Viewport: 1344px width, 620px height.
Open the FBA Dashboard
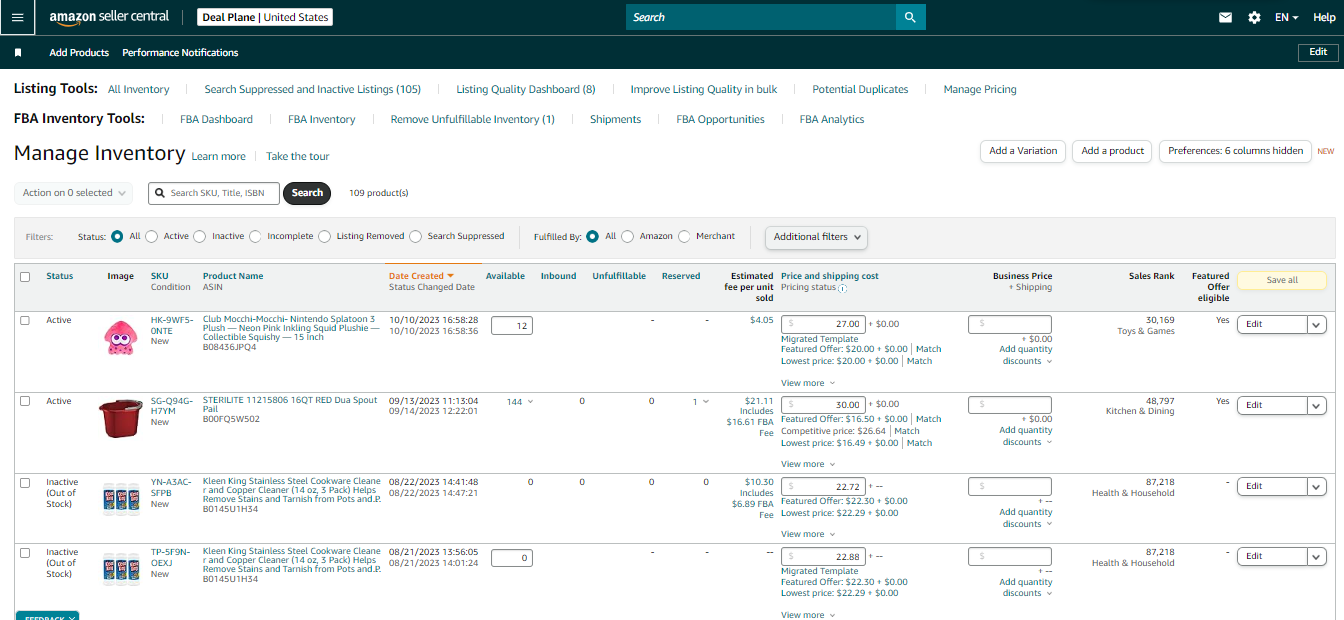point(217,119)
